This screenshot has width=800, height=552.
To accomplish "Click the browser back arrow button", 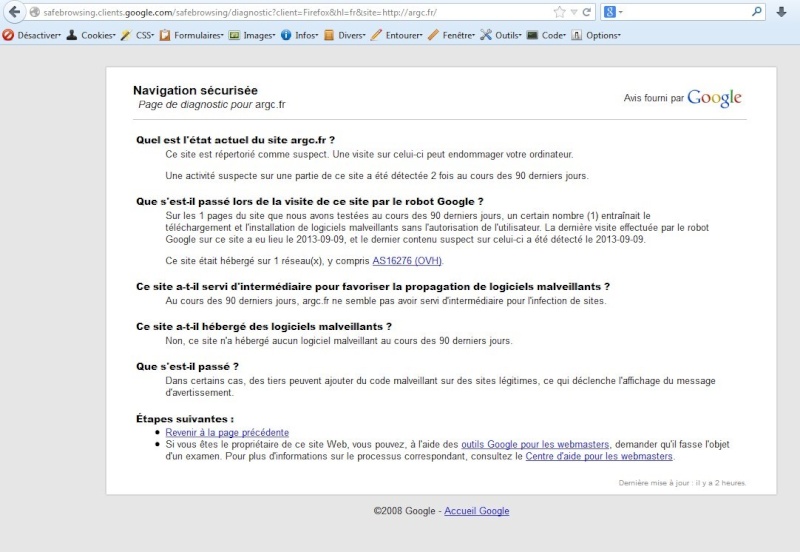I will 14,11.
